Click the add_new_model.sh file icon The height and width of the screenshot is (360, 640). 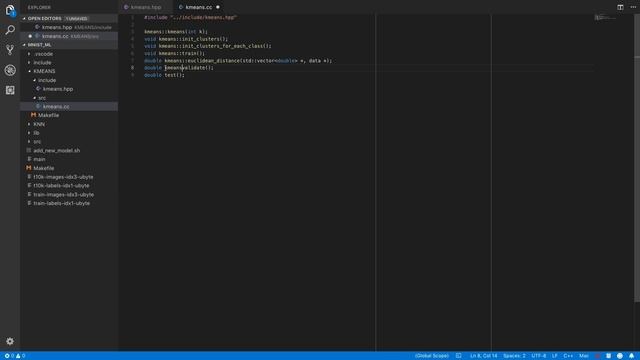(x=29, y=150)
